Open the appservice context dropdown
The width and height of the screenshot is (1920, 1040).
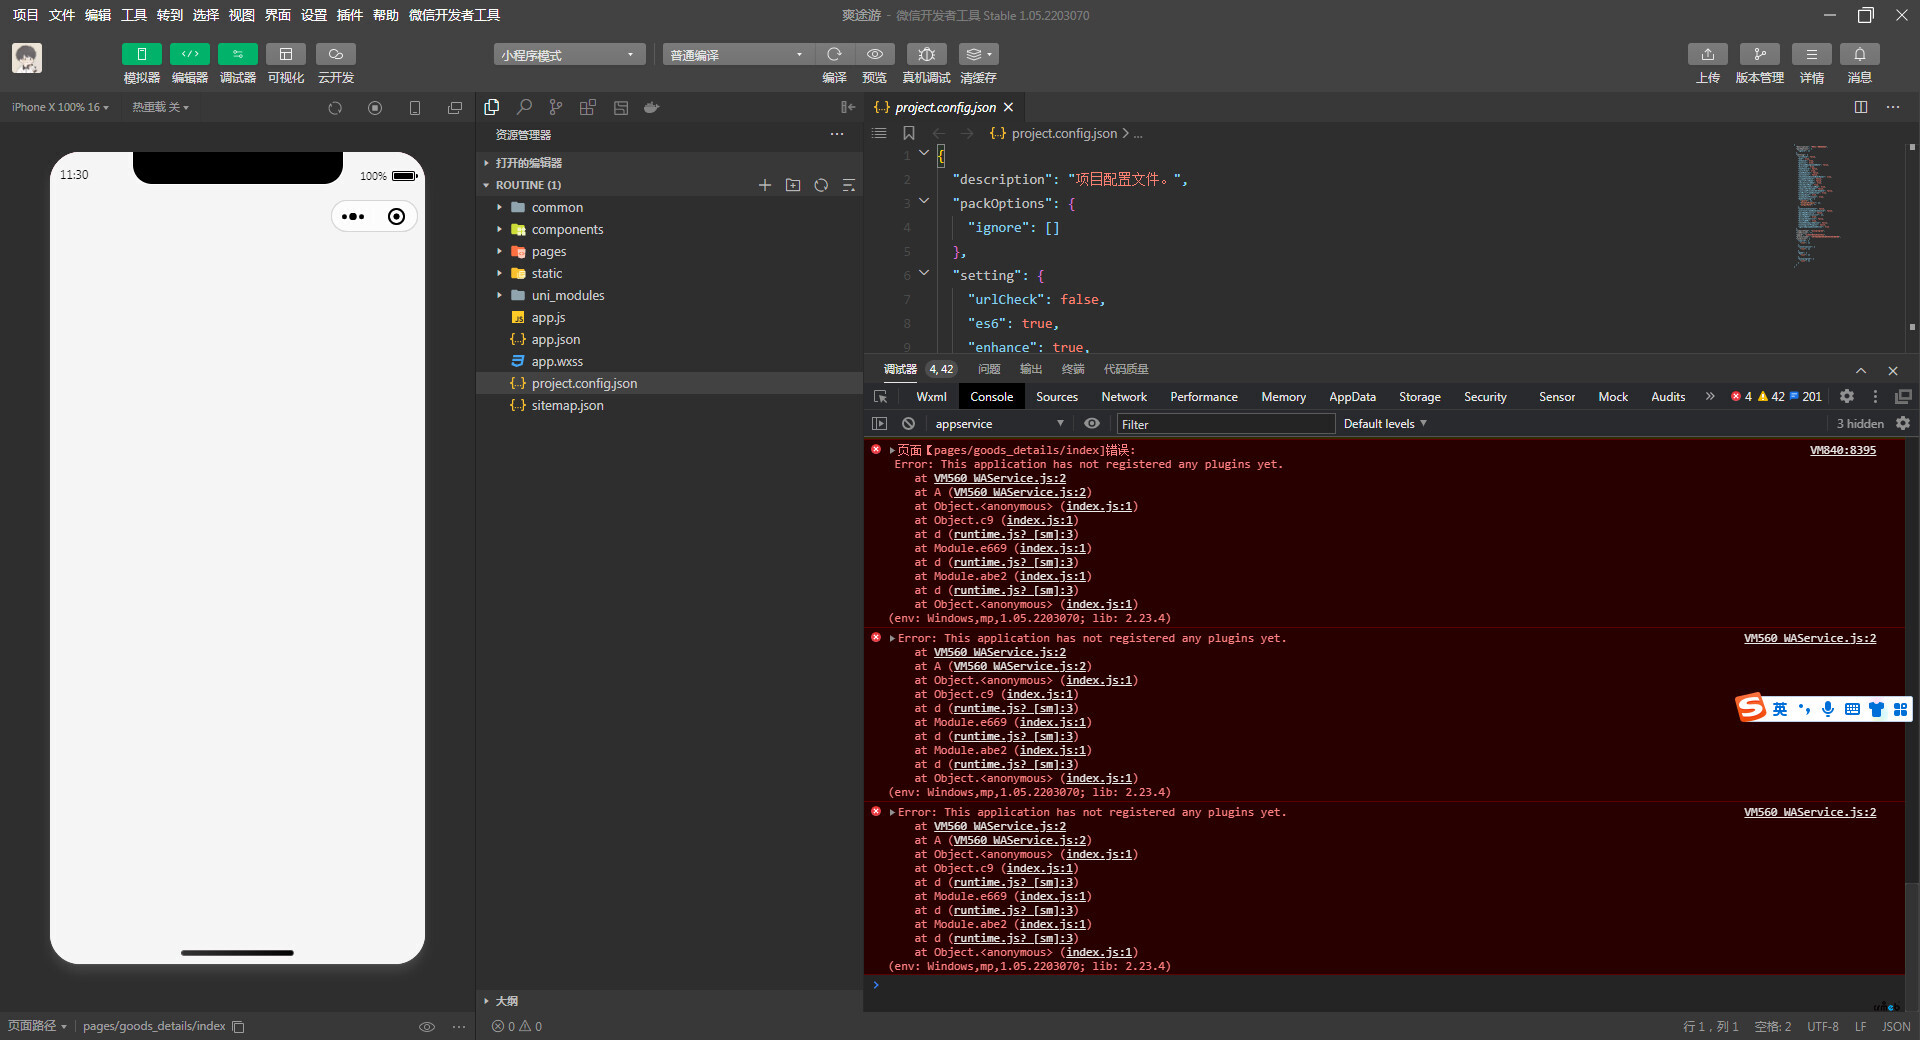click(999, 424)
